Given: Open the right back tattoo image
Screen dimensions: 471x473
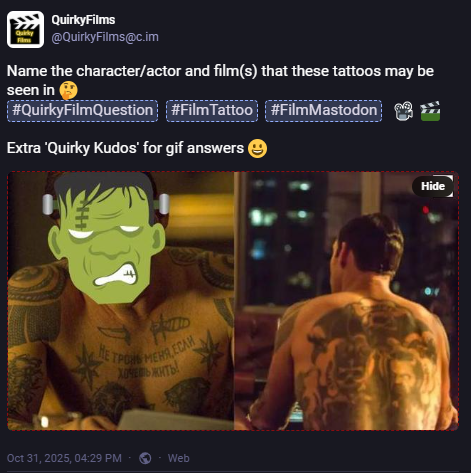Looking at the screenshot, I should [x=346, y=301].
